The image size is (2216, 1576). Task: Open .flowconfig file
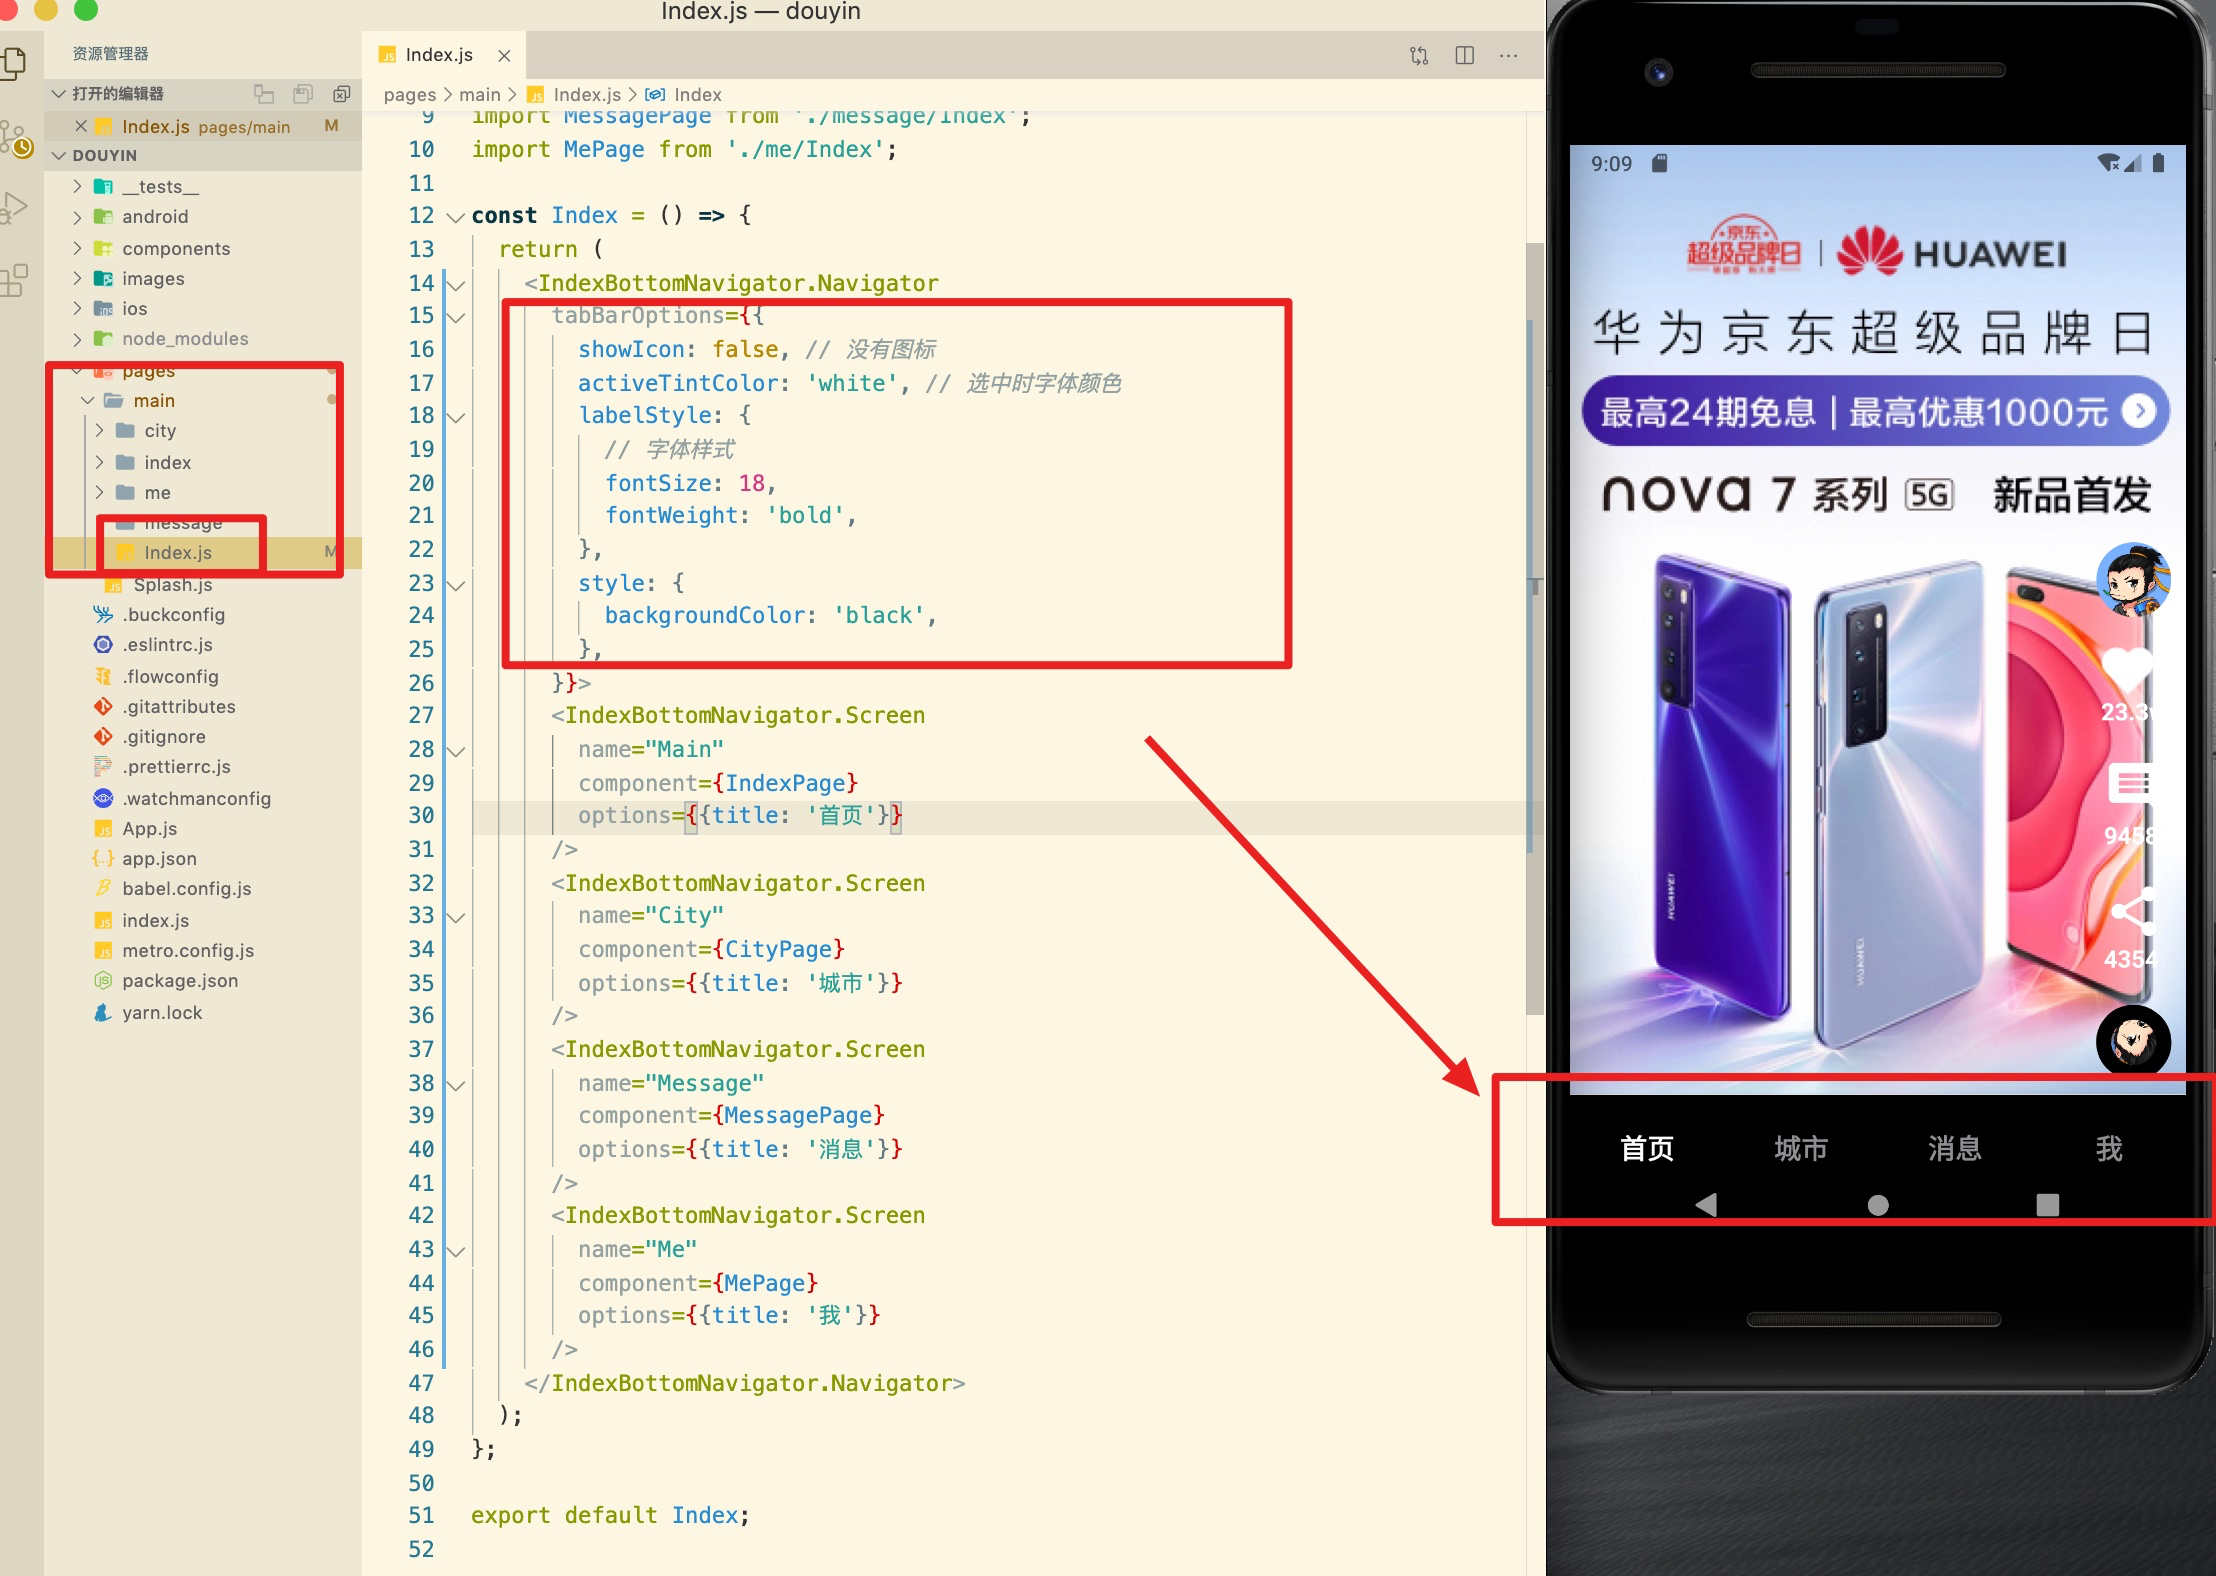click(170, 677)
